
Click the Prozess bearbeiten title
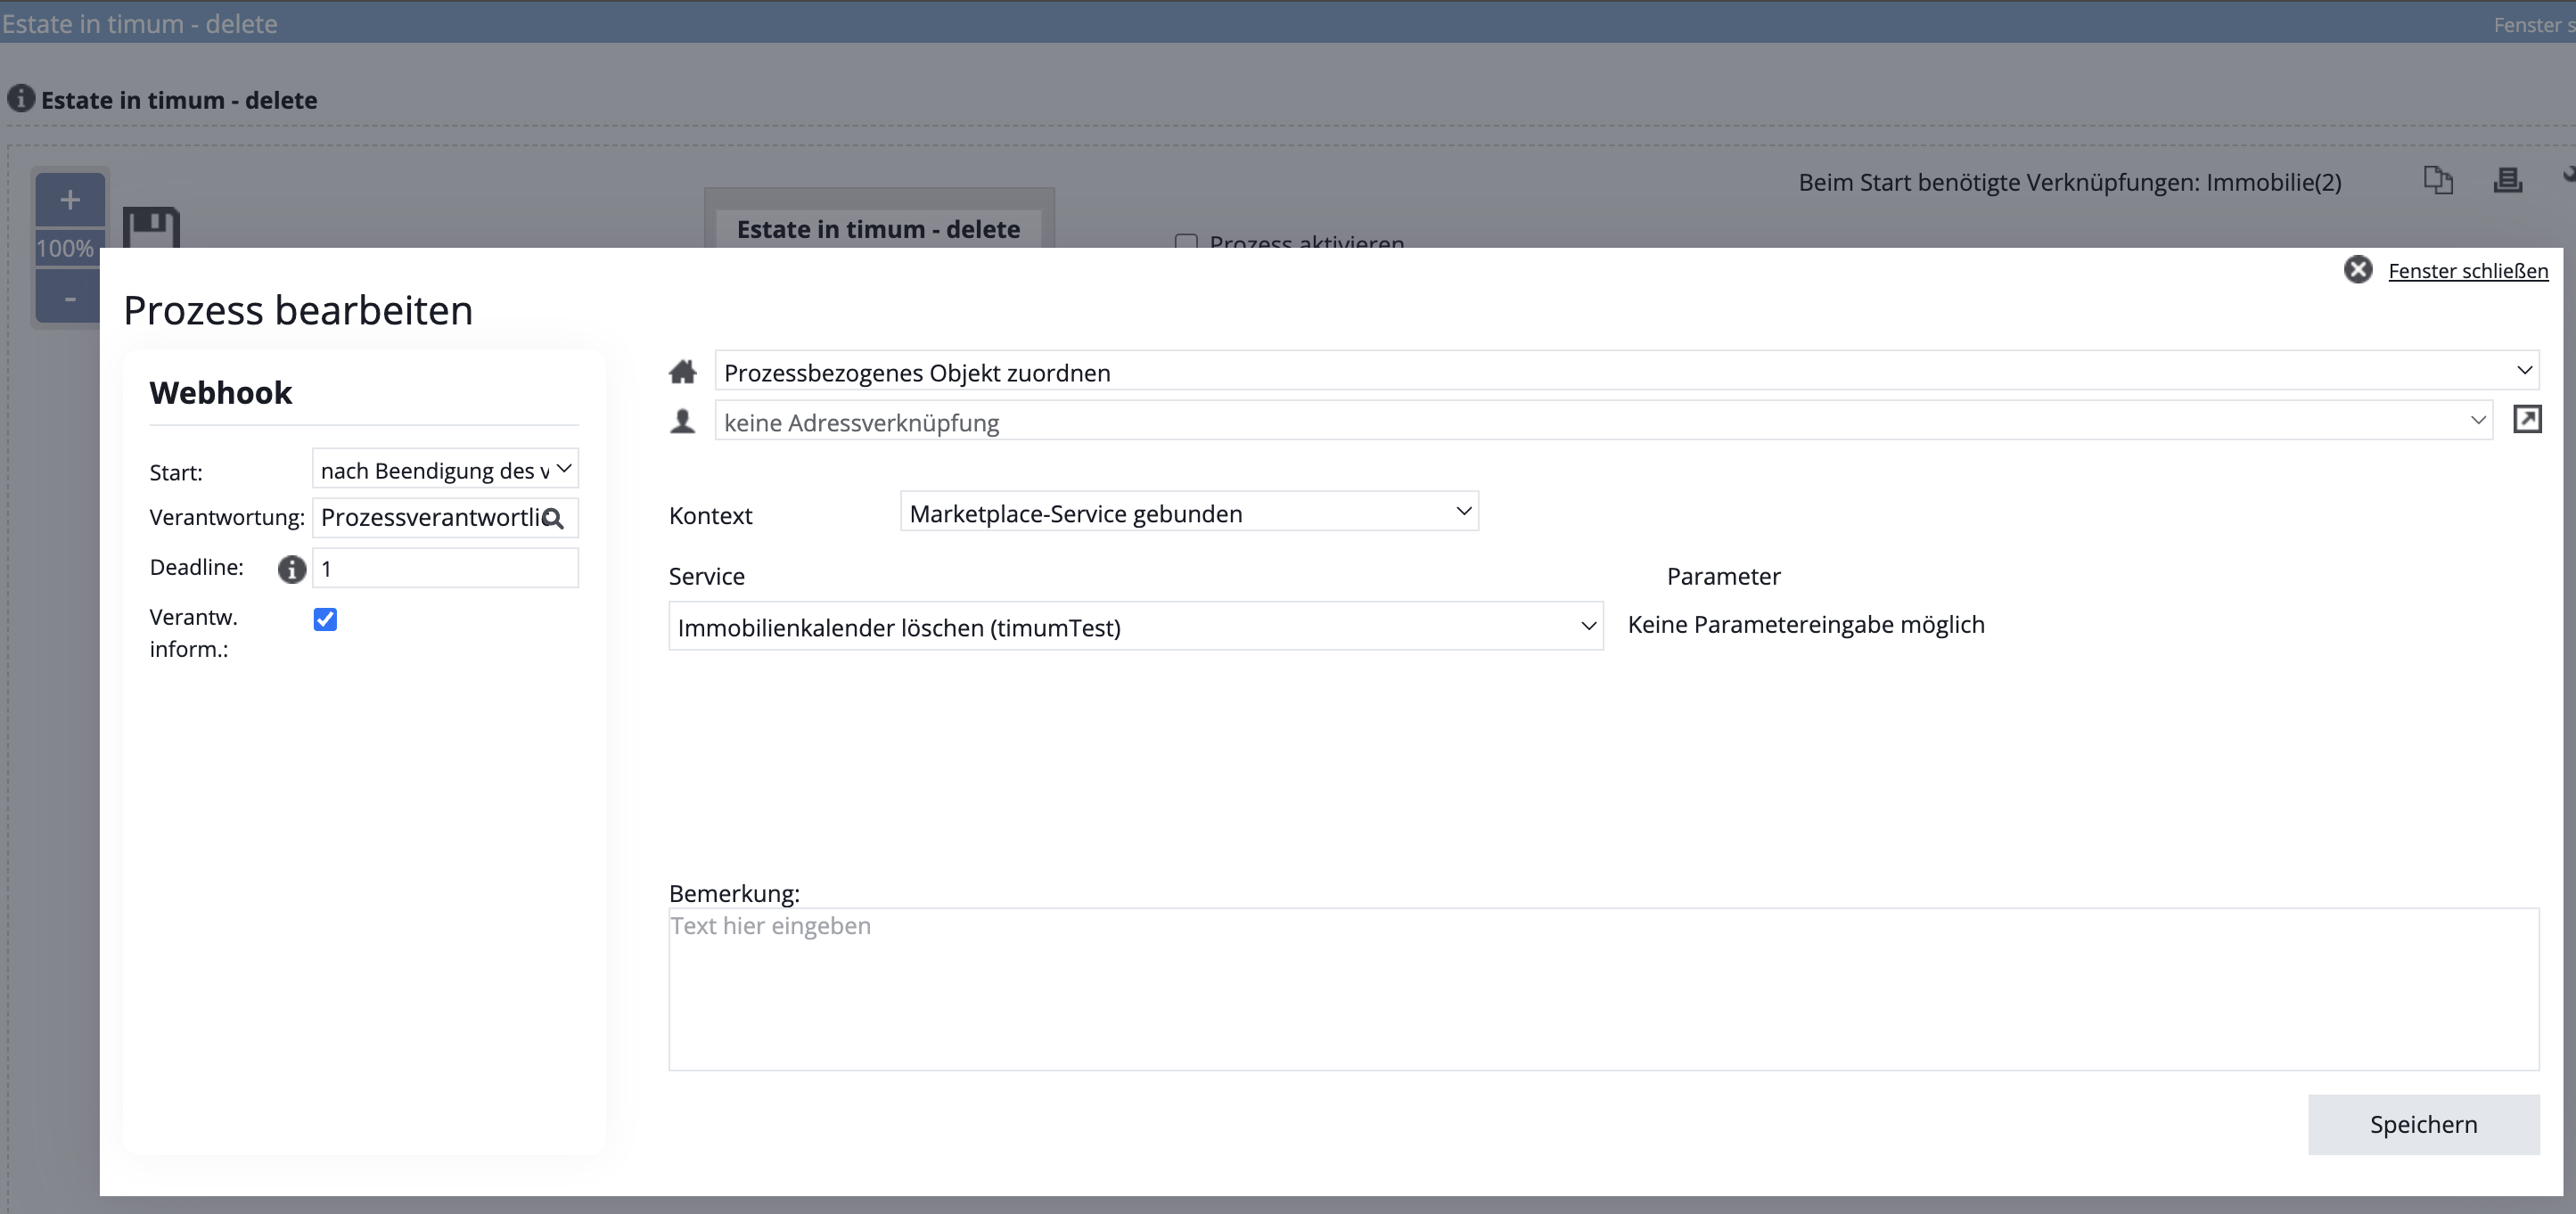coord(298,310)
